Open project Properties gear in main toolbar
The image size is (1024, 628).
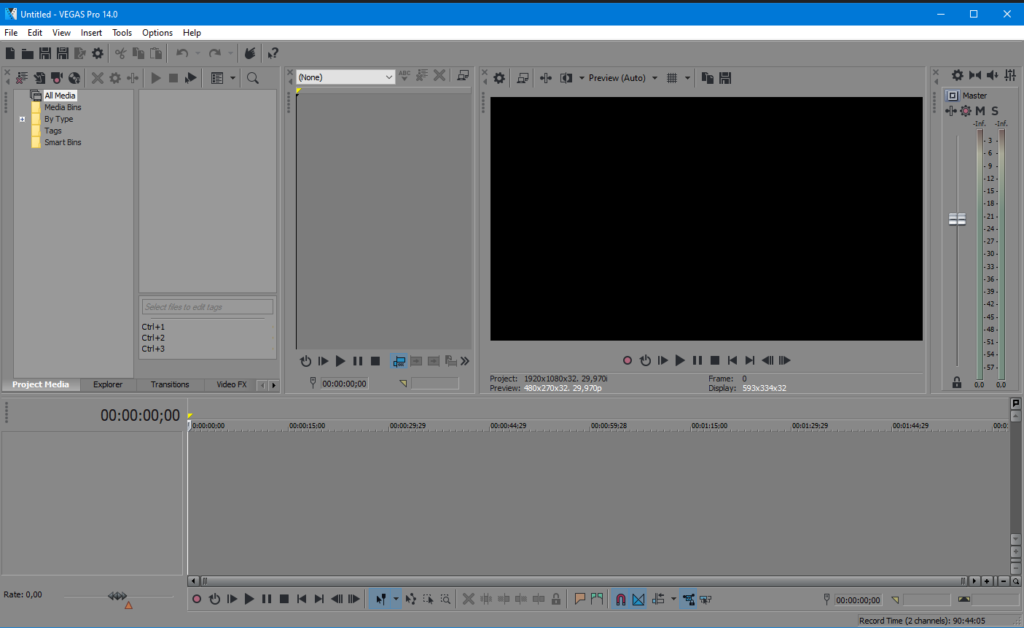tap(97, 54)
